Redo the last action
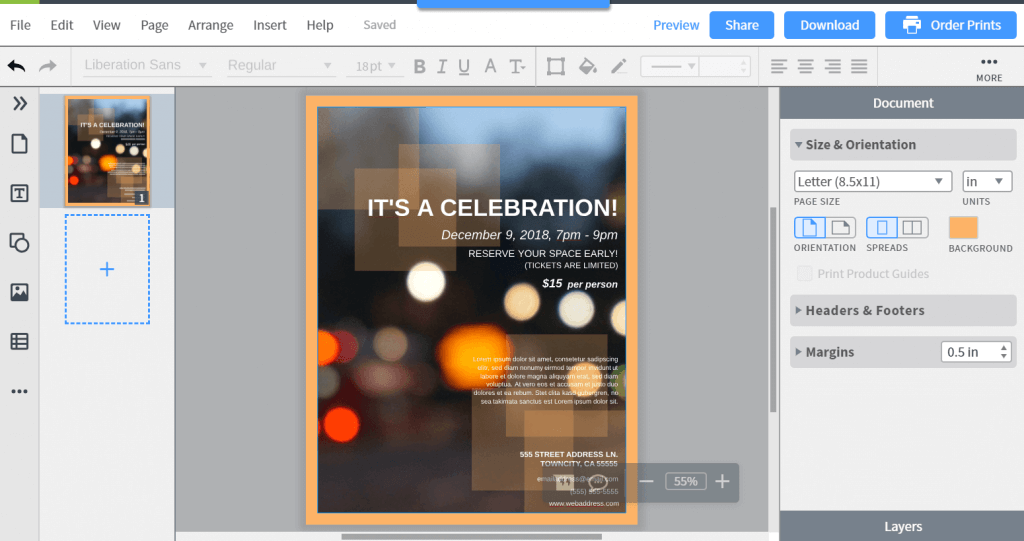The height and width of the screenshot is (541, 1024). click(48, 66)
